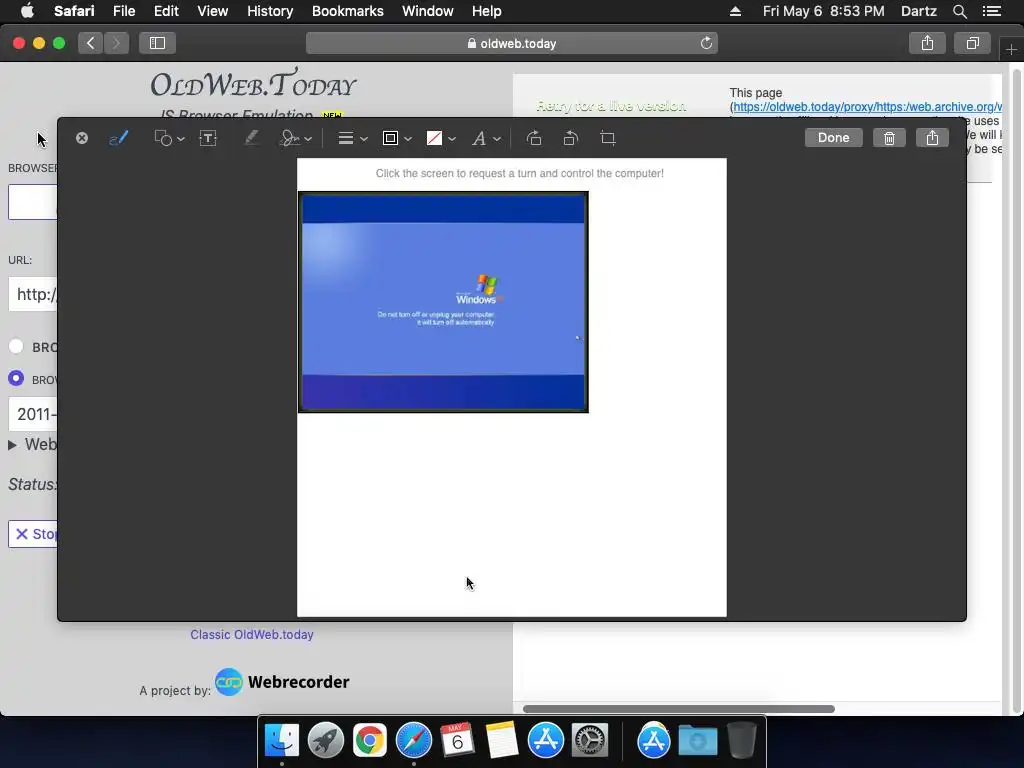This screenshot has width=1024, height=768.
Task: Open Google Chrome from the Dock
Action: coord(370,740)
